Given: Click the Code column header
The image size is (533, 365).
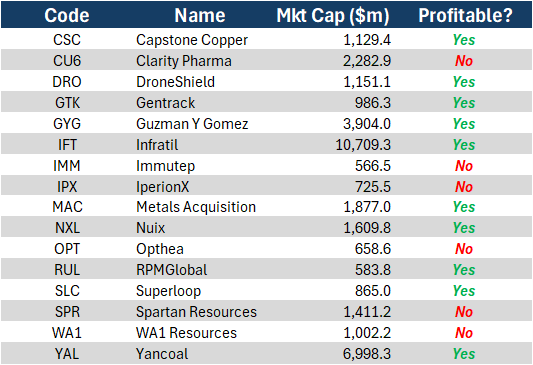Looking at the screenshot, I should [67, 15].
